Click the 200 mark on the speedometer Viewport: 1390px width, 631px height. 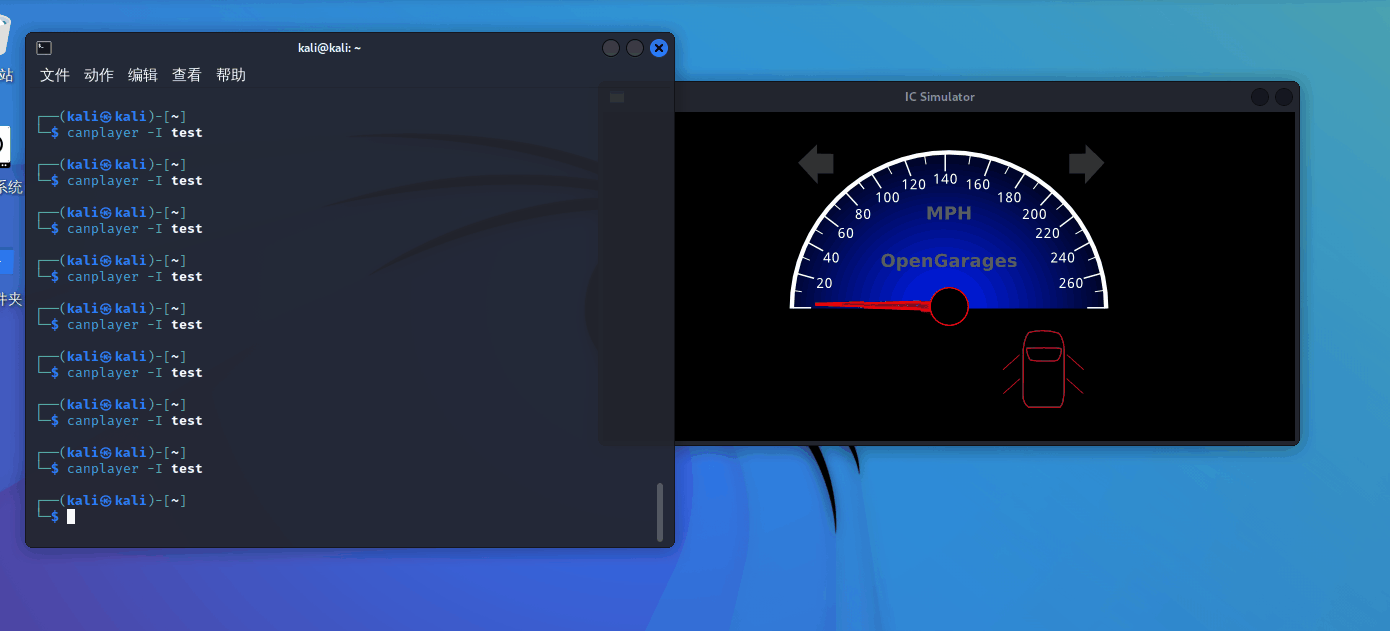click(1035, 213)
